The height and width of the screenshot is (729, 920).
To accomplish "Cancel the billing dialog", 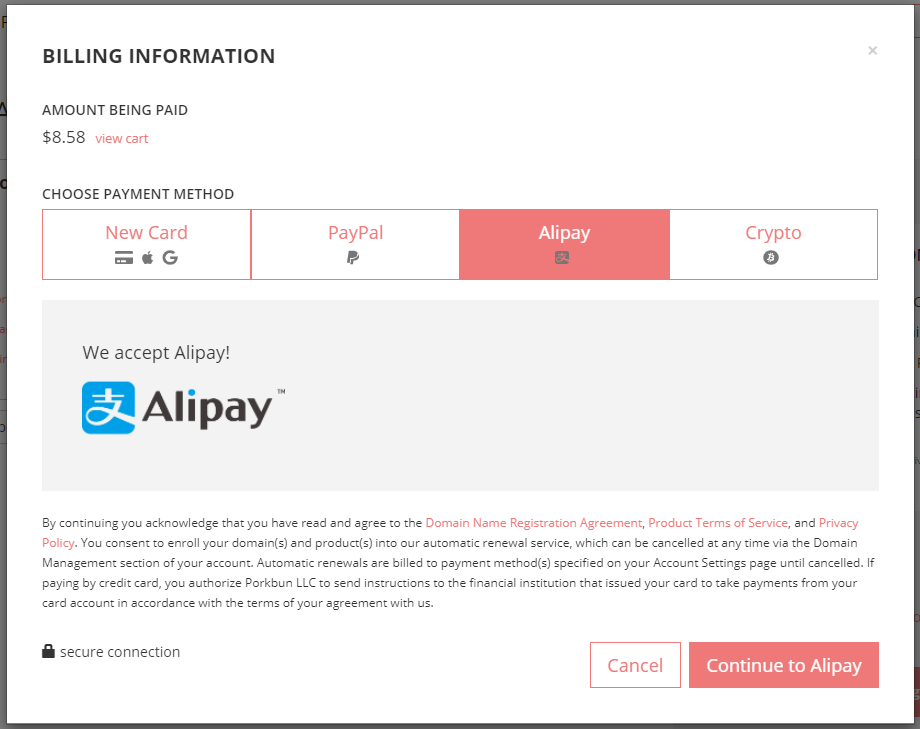I will [x=635, y=665].
